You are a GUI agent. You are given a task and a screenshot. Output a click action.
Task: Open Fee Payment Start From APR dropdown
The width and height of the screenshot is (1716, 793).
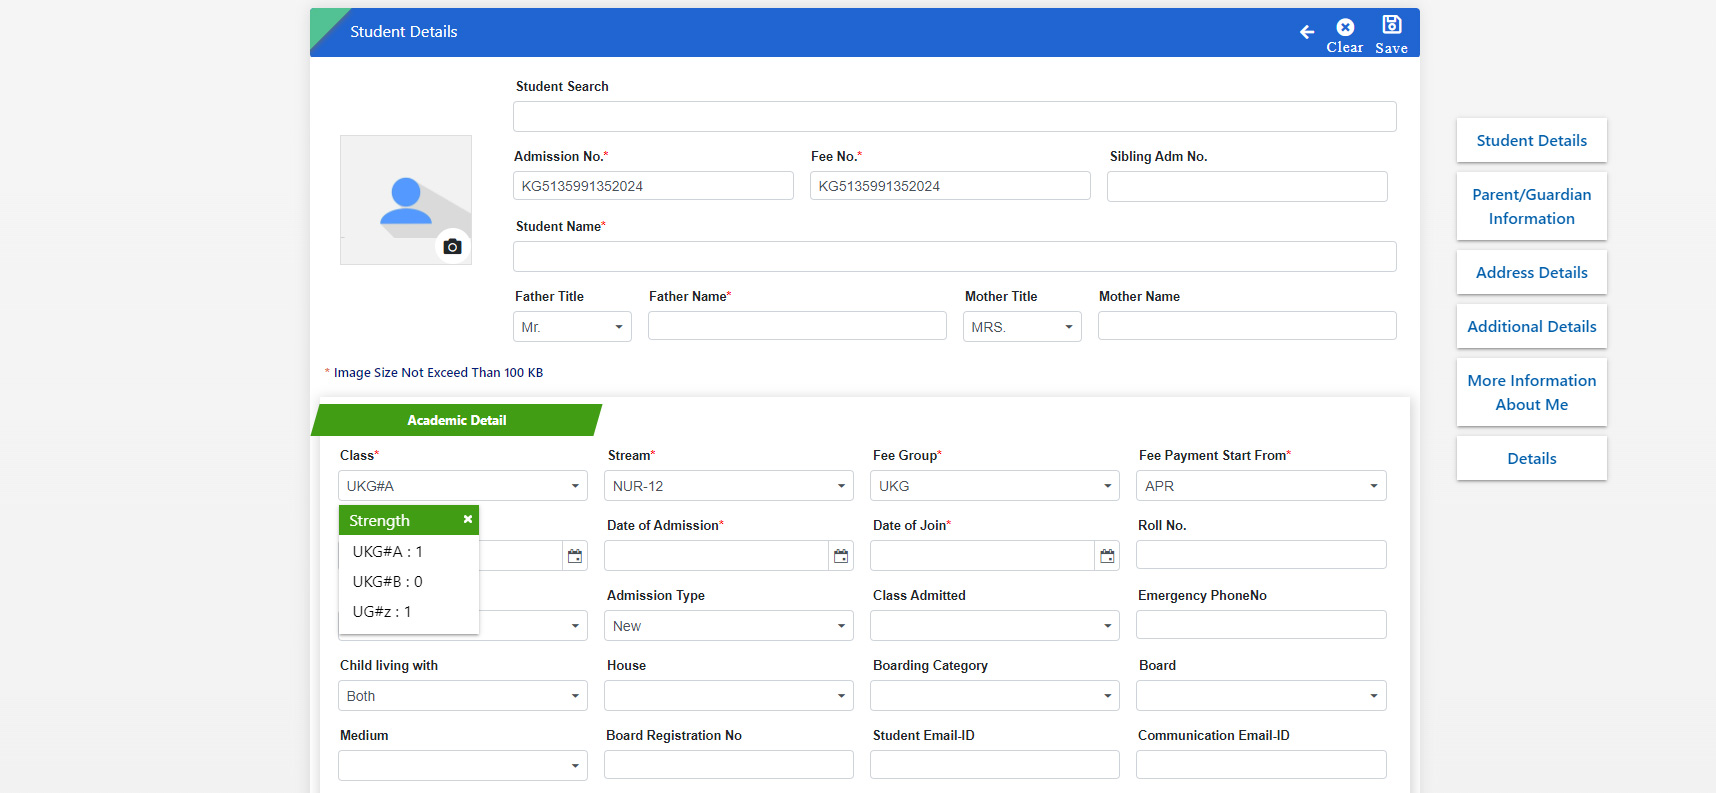(x=1261, y=486)
